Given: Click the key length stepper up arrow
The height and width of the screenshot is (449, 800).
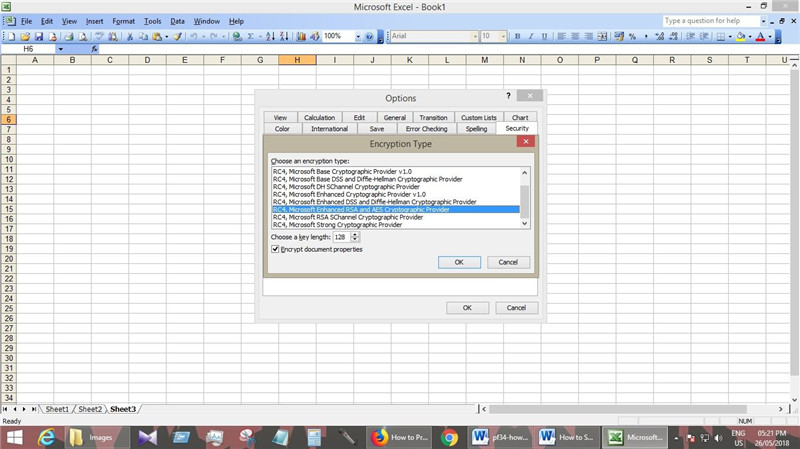Looking at the screenshot, I should tap(355, 235).
